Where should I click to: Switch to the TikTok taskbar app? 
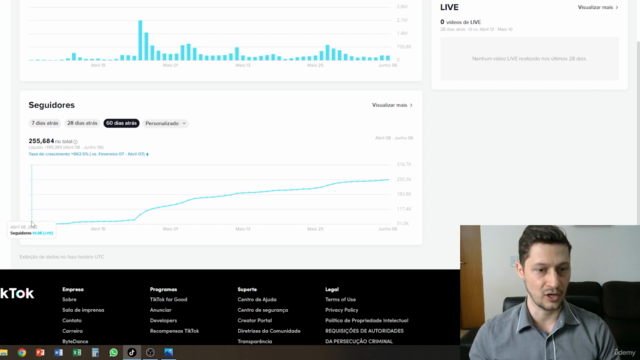click(x=132, y=353)
